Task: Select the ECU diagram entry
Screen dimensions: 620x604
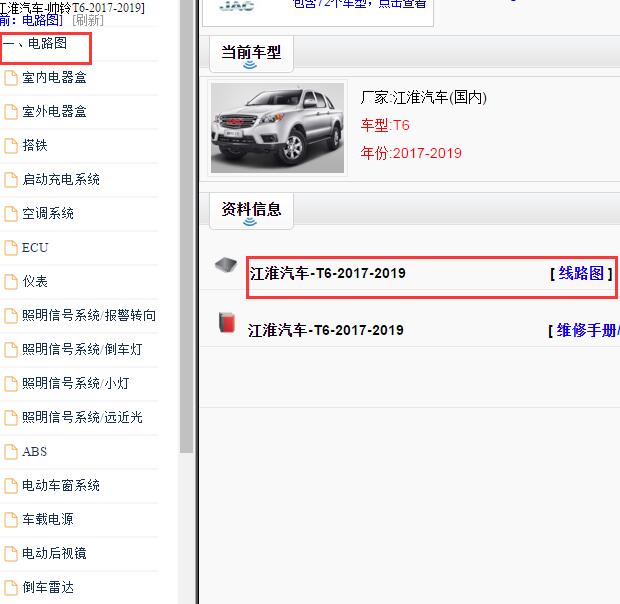Action: click(x=35, y=247)
